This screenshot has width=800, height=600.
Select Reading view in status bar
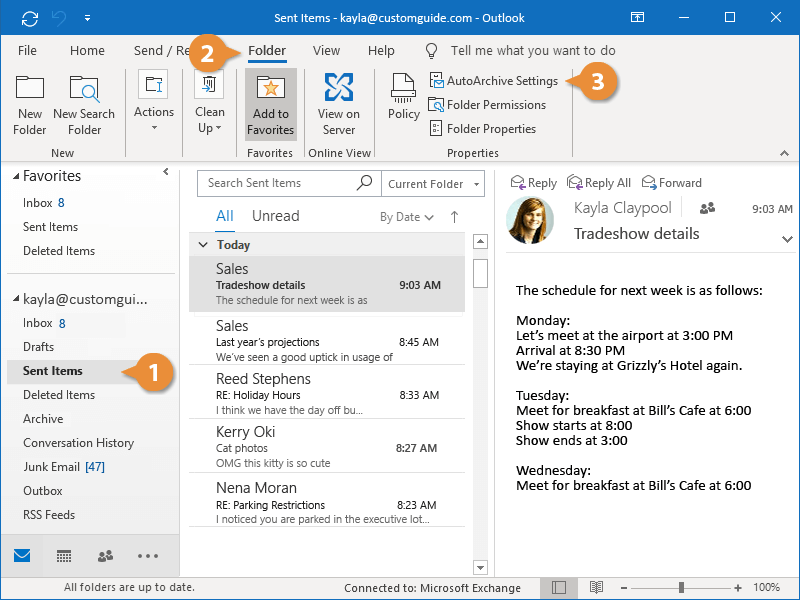(596, 587)
